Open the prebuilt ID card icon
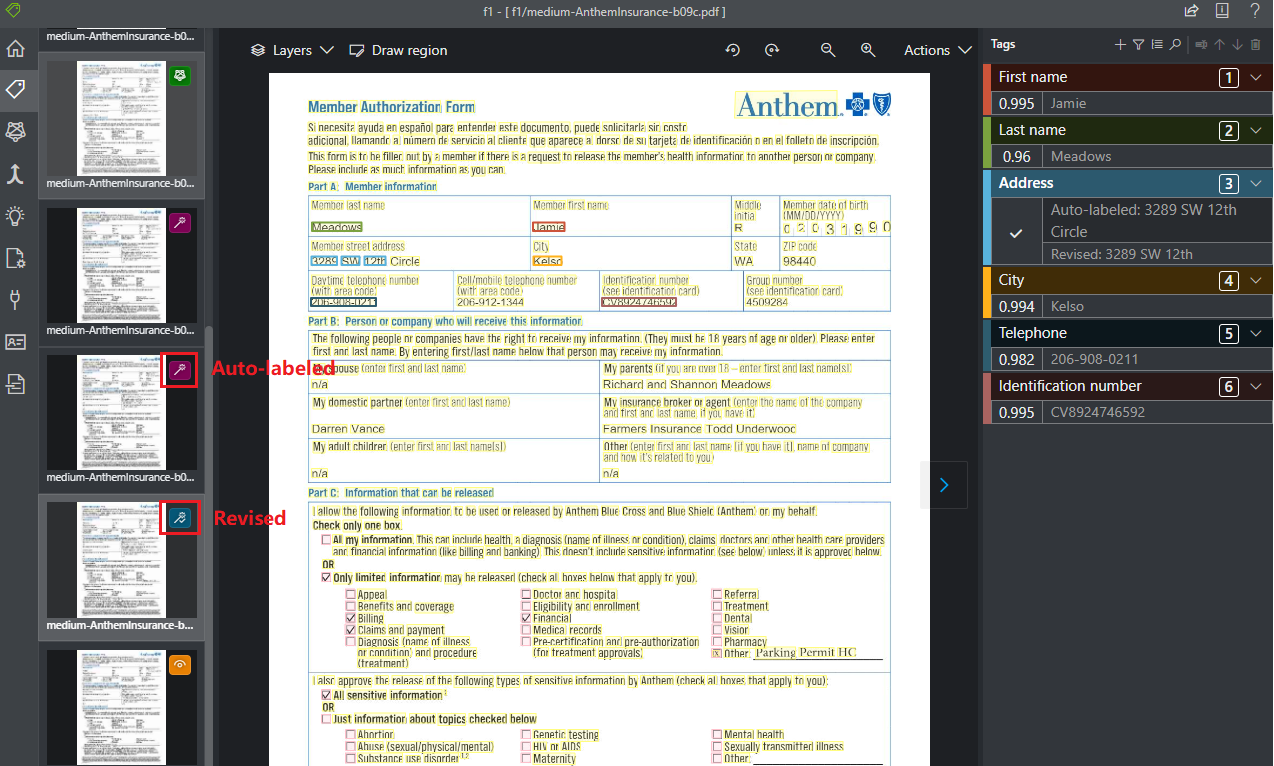The height and width of the screenshot is (766, 1274). coord(15,342)
